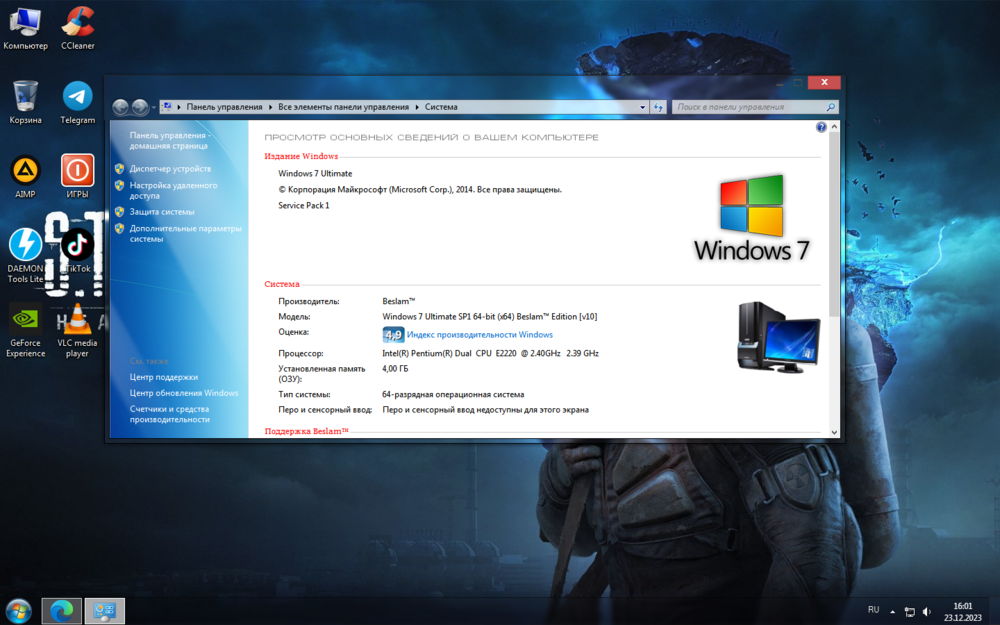Screen dimensions: 1000x625
Task: Open the AIMP player icon
Action: pos(25,177)
